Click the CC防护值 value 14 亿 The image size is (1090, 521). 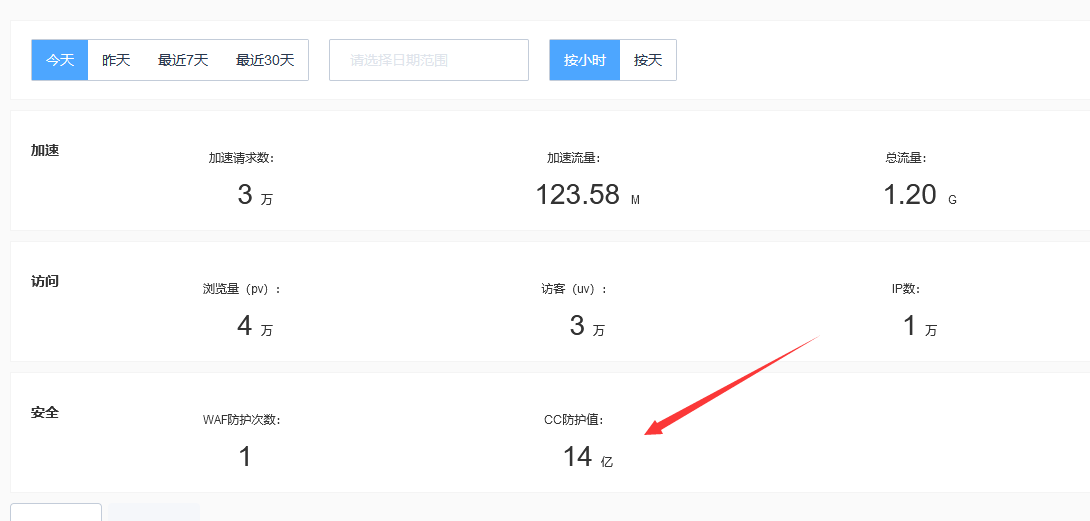click(586, 457)
